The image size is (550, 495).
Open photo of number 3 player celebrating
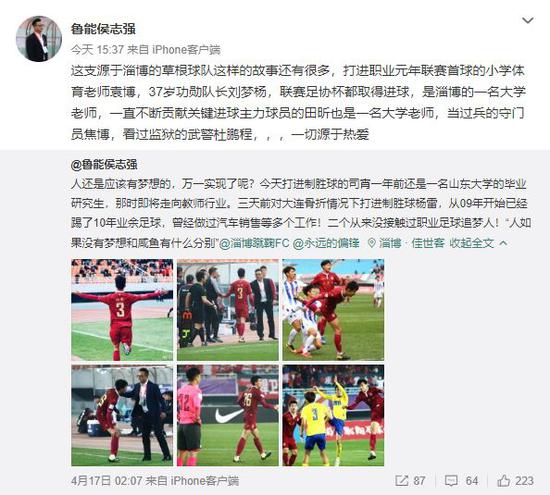[x=122, y=310]
